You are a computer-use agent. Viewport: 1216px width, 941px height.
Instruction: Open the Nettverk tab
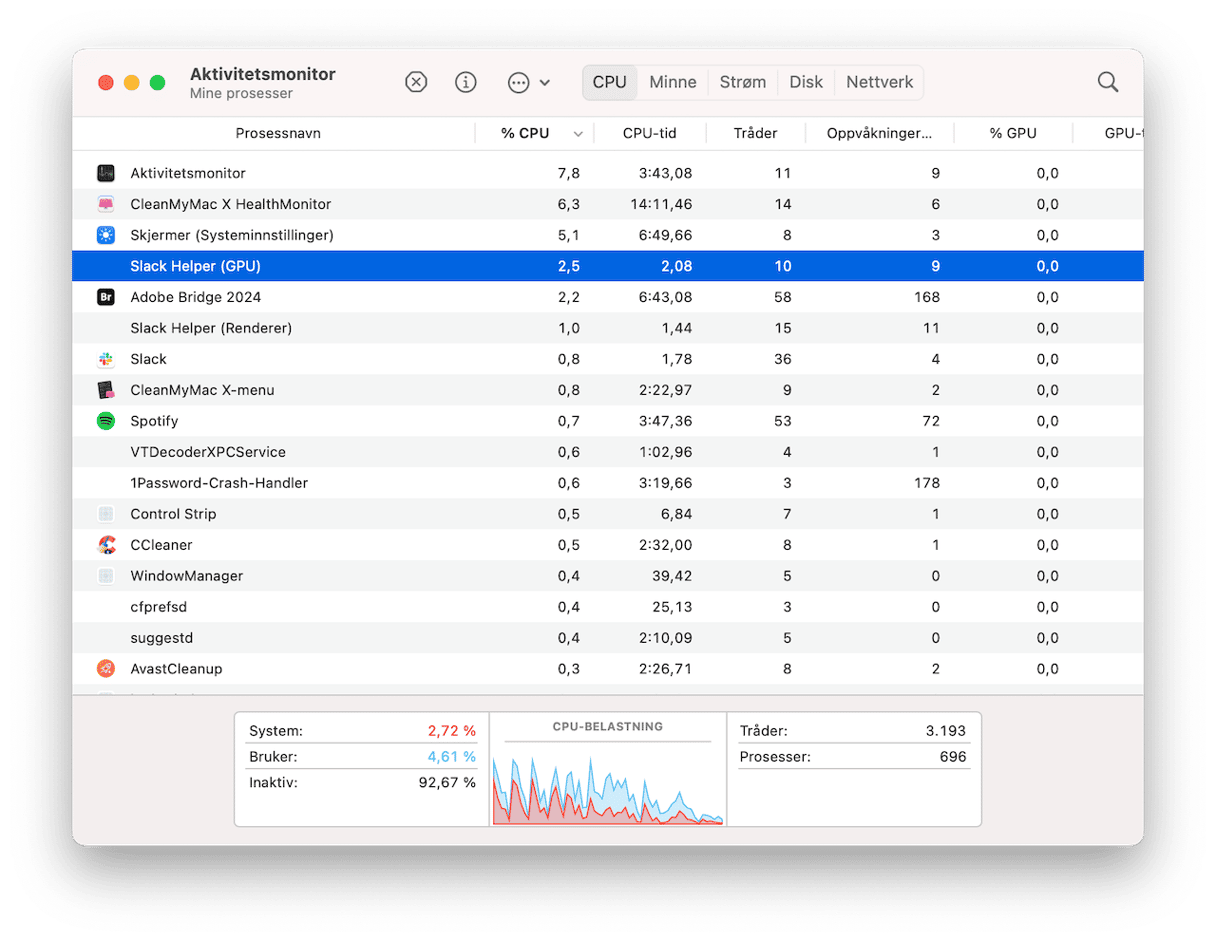pos(880,82)
